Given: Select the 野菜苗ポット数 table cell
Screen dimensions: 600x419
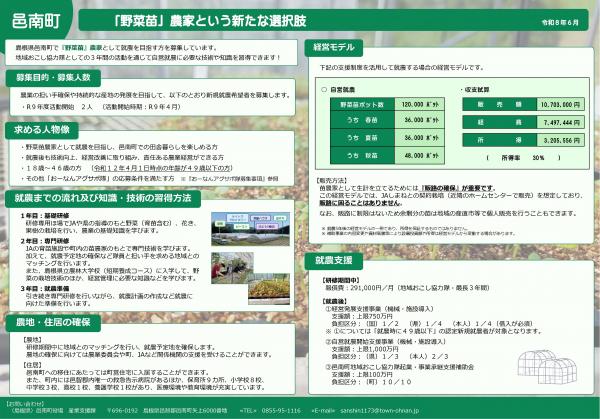Looking at the screenshot, I should point(362,104).
